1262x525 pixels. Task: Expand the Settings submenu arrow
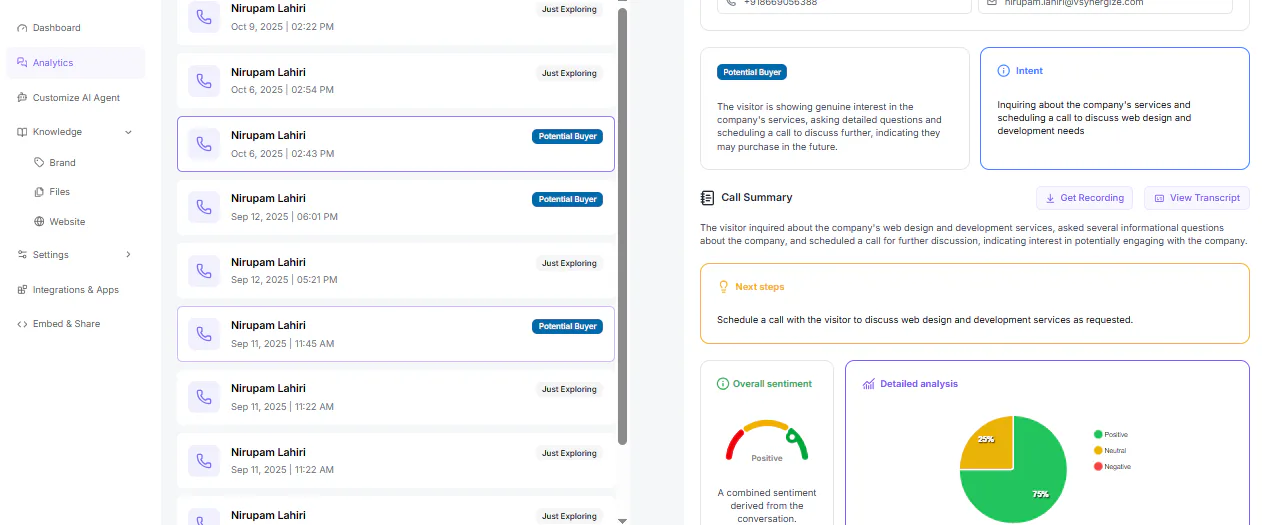coord(128,255)
